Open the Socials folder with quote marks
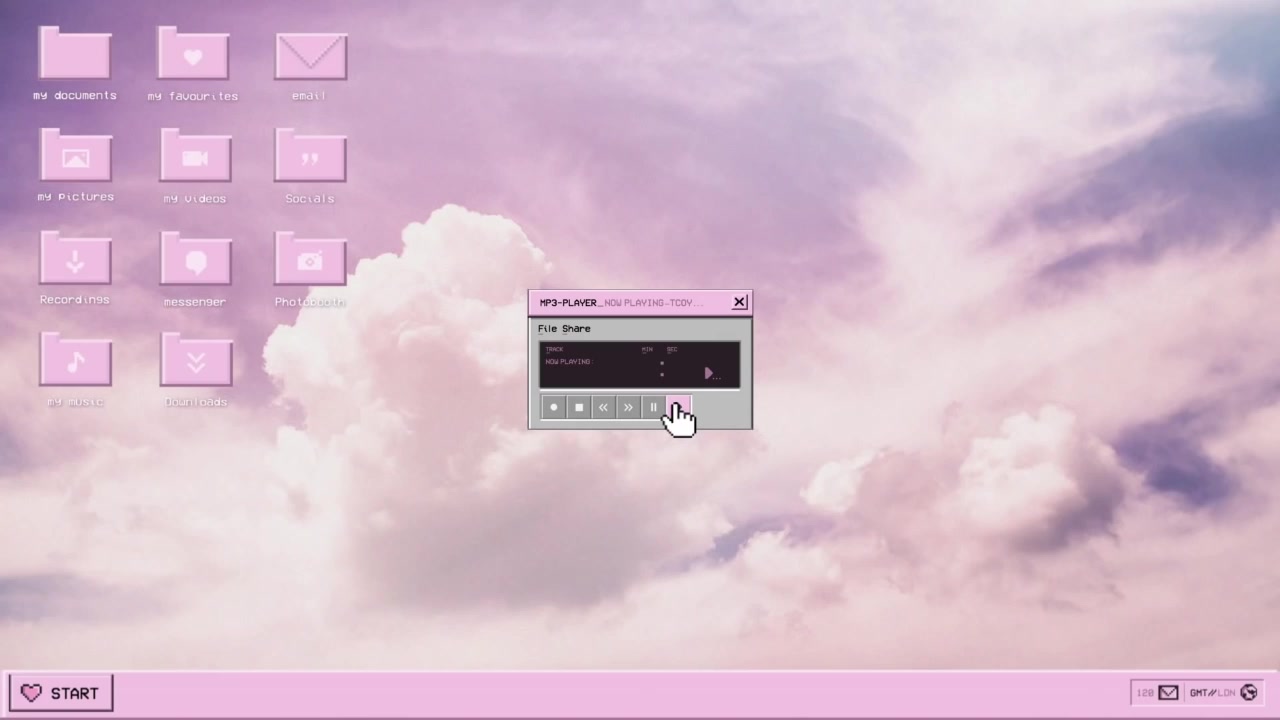This screenshot has width=1280, height=720. (x=310, y=157)
